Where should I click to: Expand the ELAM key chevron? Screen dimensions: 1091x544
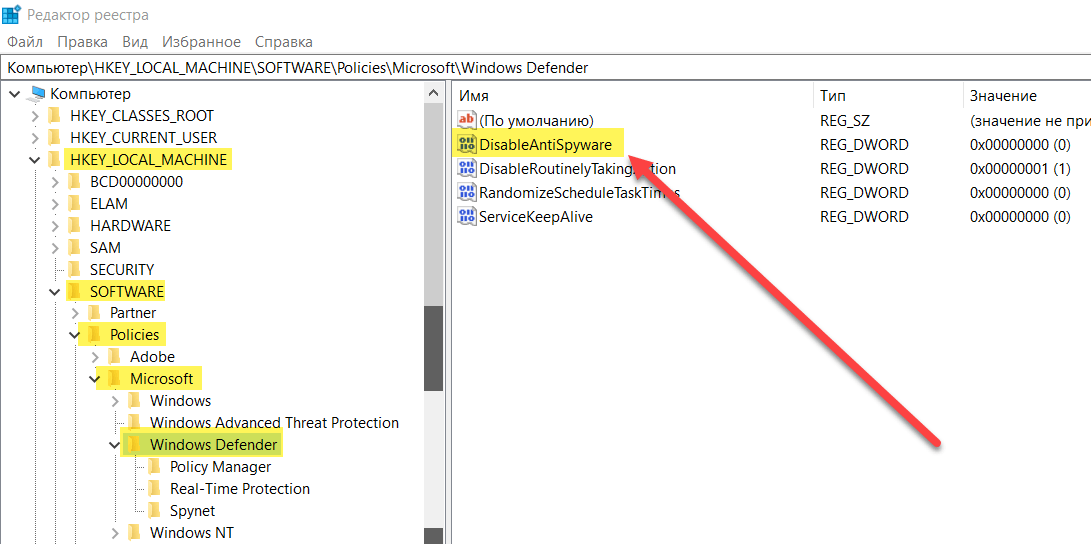point(56,205)
